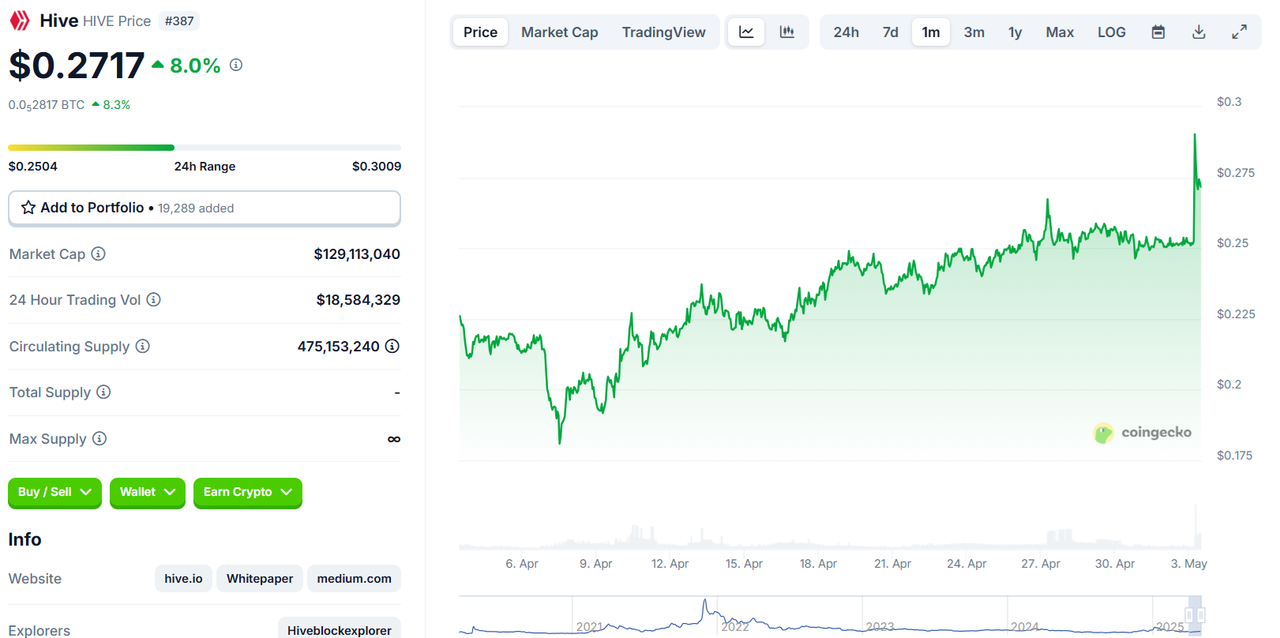This screenshot has height=638, width=1280.
Task: Switch to the Market Cap tab
Action: [559, 32]
